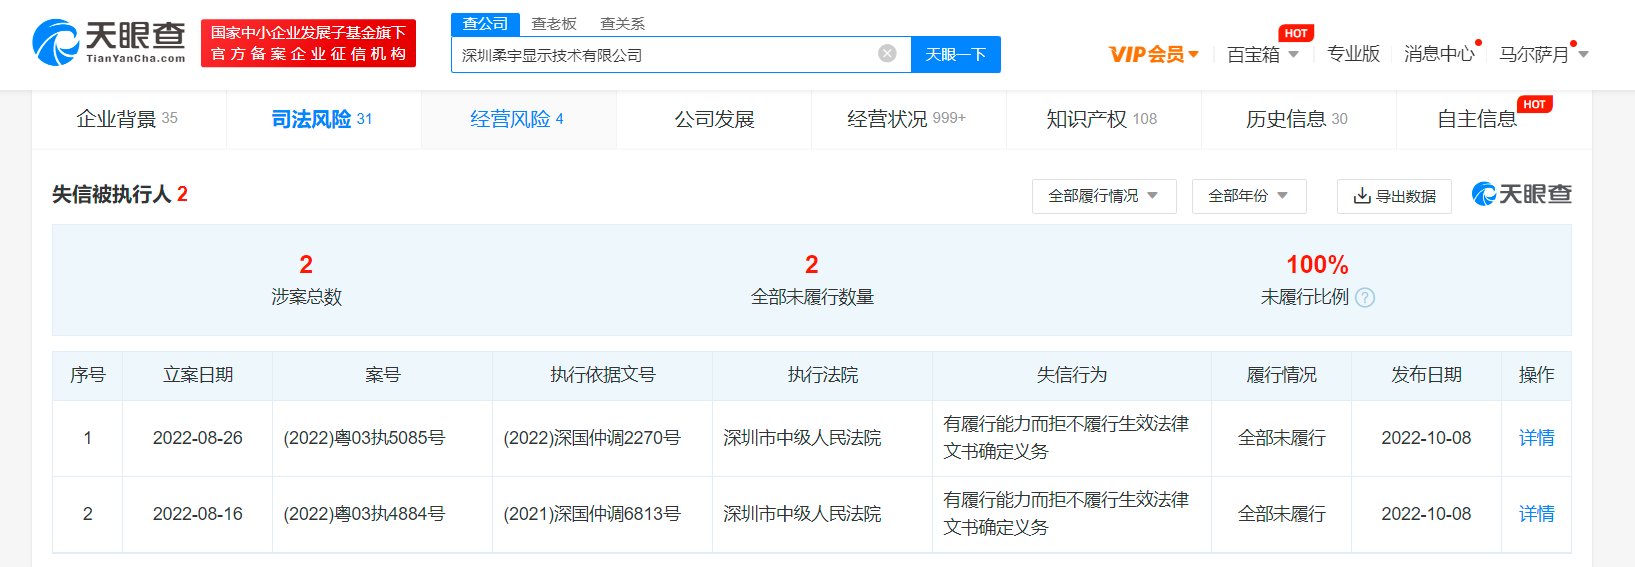Open the 历史信息 tab

[x=1298, y=119]
